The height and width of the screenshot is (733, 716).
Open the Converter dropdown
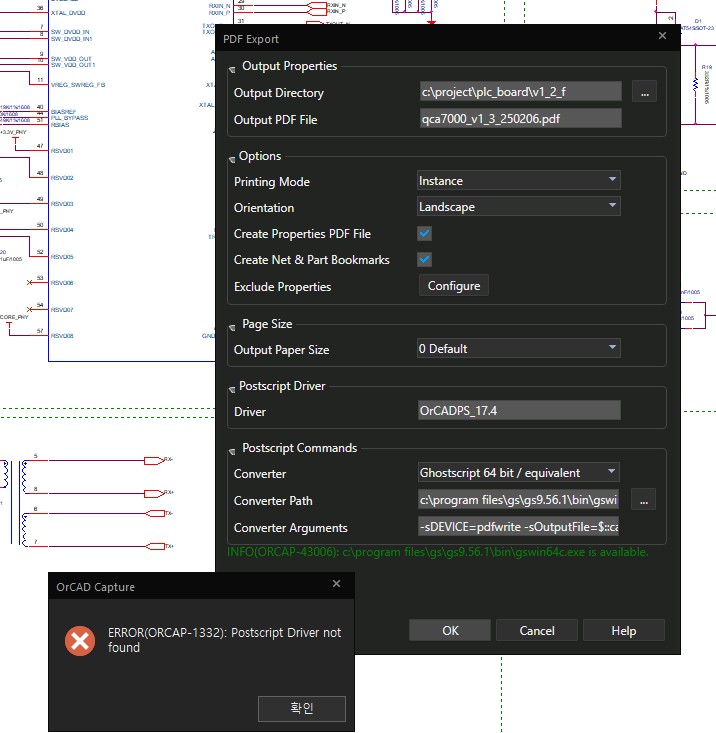point(518,473)
